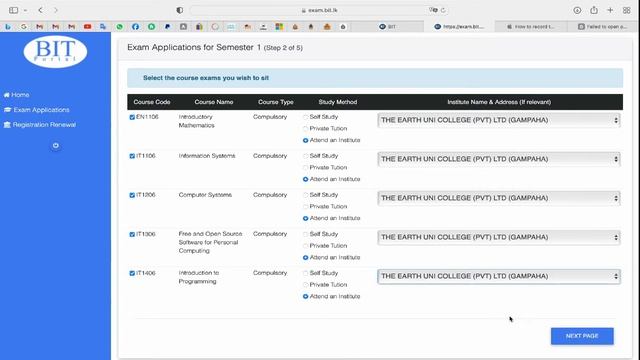The width and height of the screenshot is (640, 360).
Task: Toggle the Safari sidebar button
Action: coord(13,10)
